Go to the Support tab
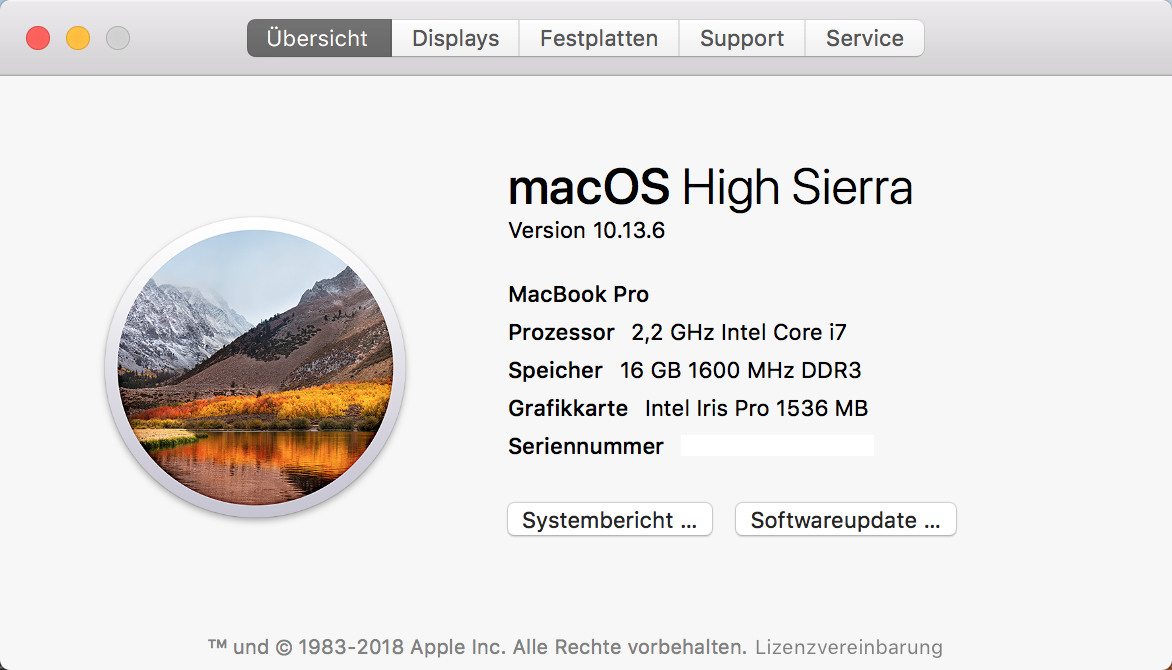Screen dimensions: 1172x670 coord(741,39)
